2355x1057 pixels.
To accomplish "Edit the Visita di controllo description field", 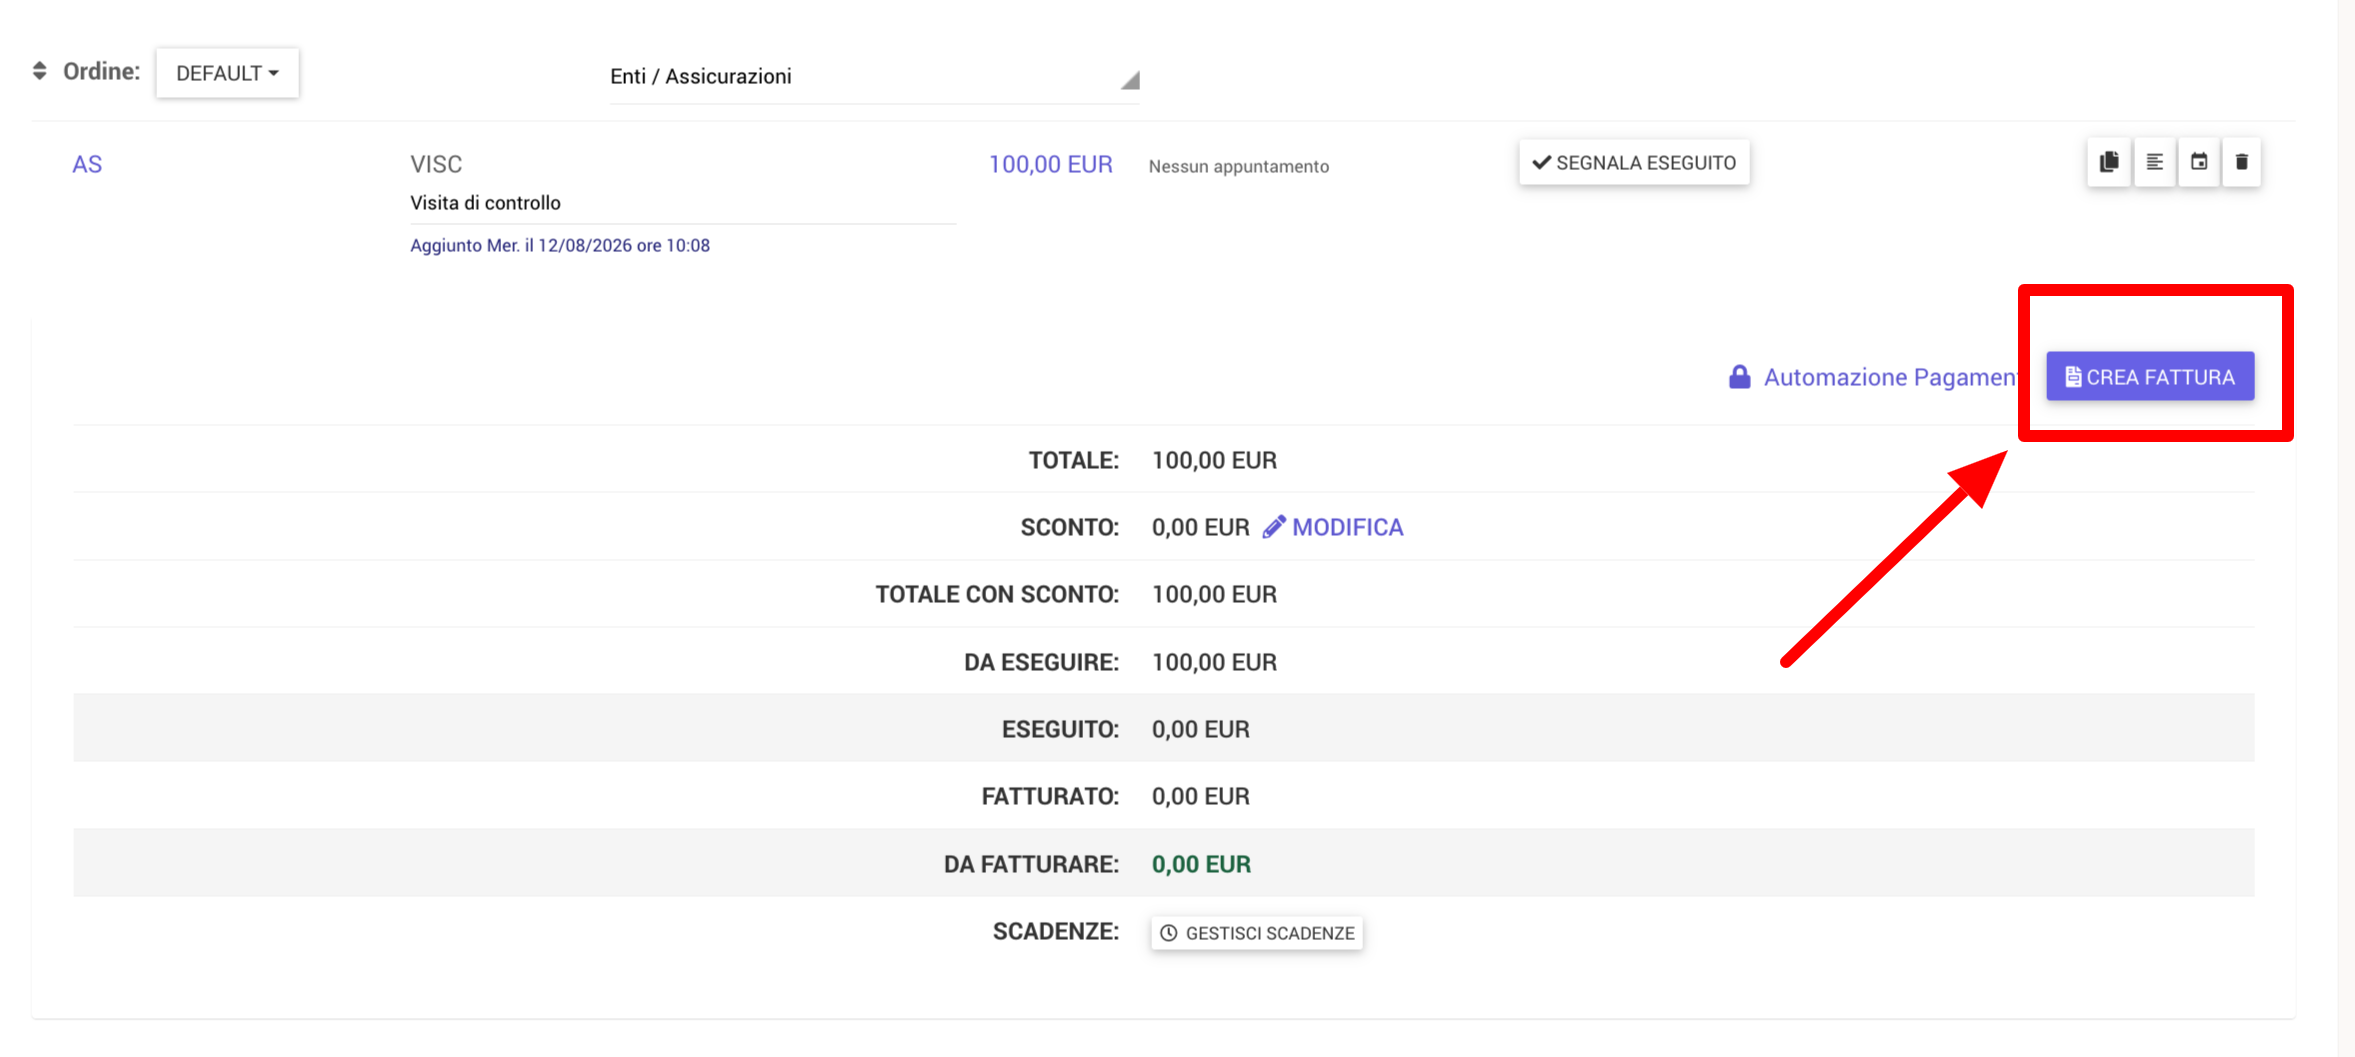I will pos(683,203).
